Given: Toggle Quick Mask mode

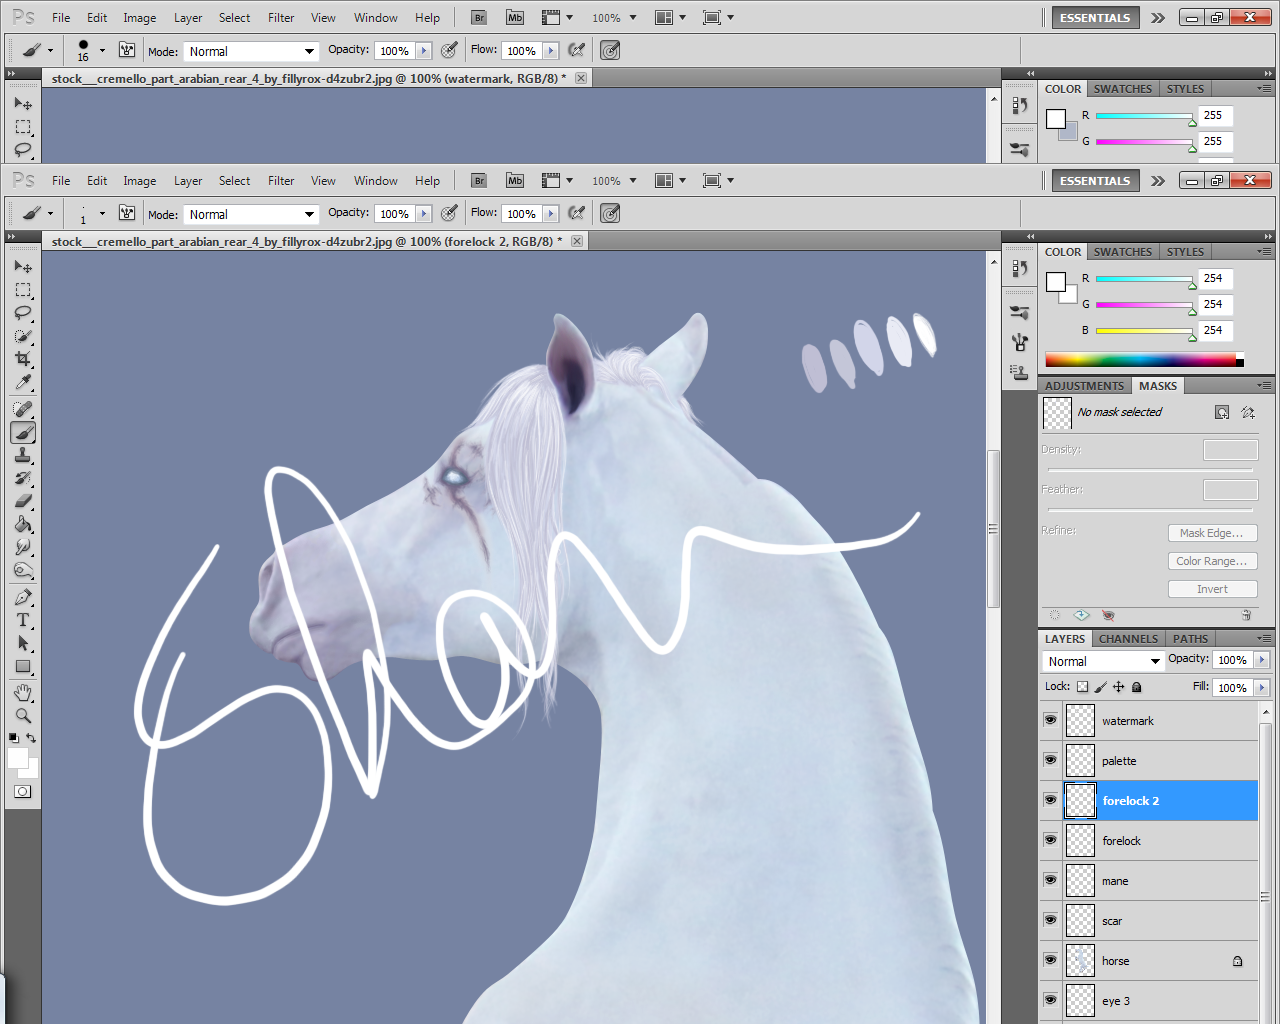Looking at the screenshot, I should coord(22,791).
